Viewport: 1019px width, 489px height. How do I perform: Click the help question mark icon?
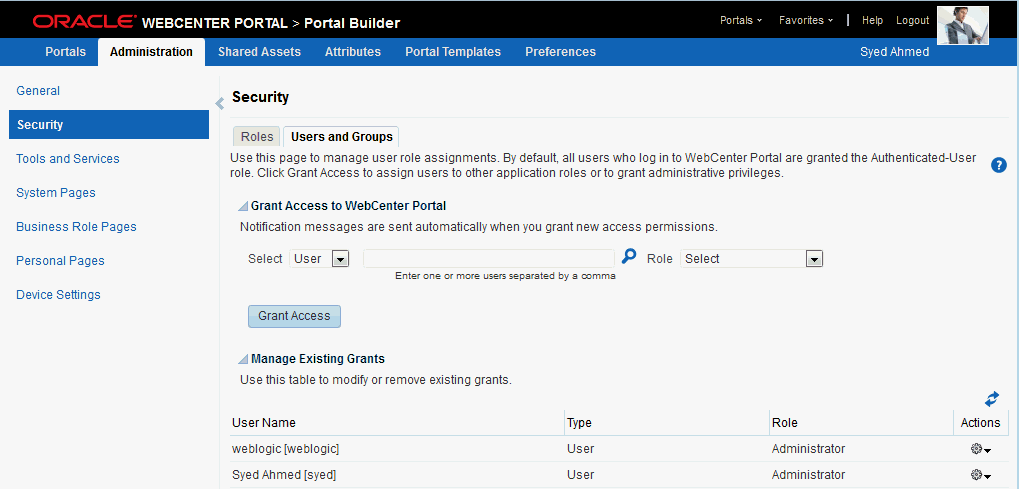click(x=998, y=165)
